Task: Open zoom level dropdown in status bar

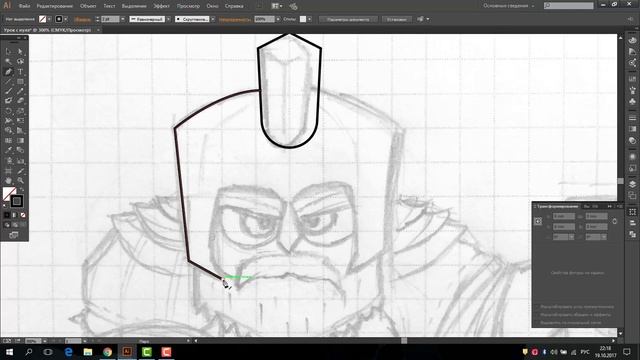Action: (44, 340)
